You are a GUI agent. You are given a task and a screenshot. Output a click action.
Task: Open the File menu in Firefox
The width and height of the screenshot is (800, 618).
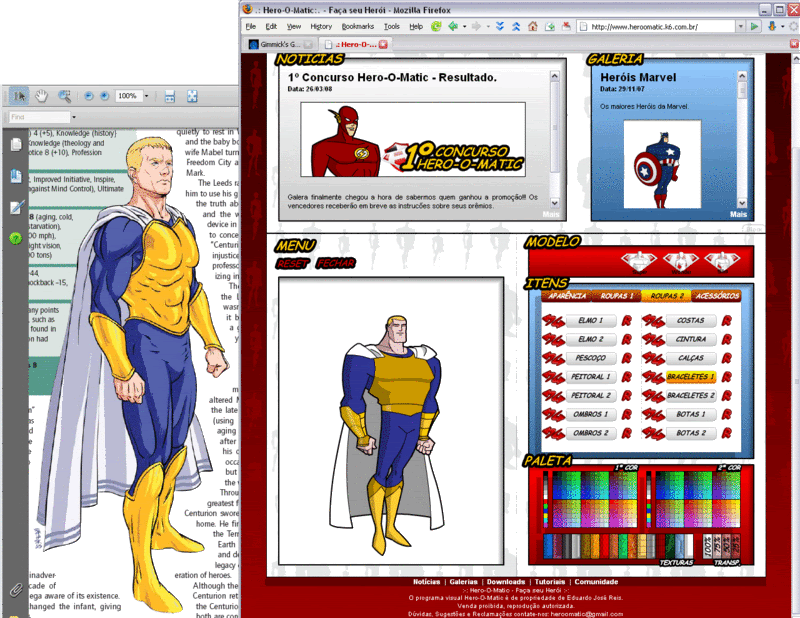coord(251,27)
